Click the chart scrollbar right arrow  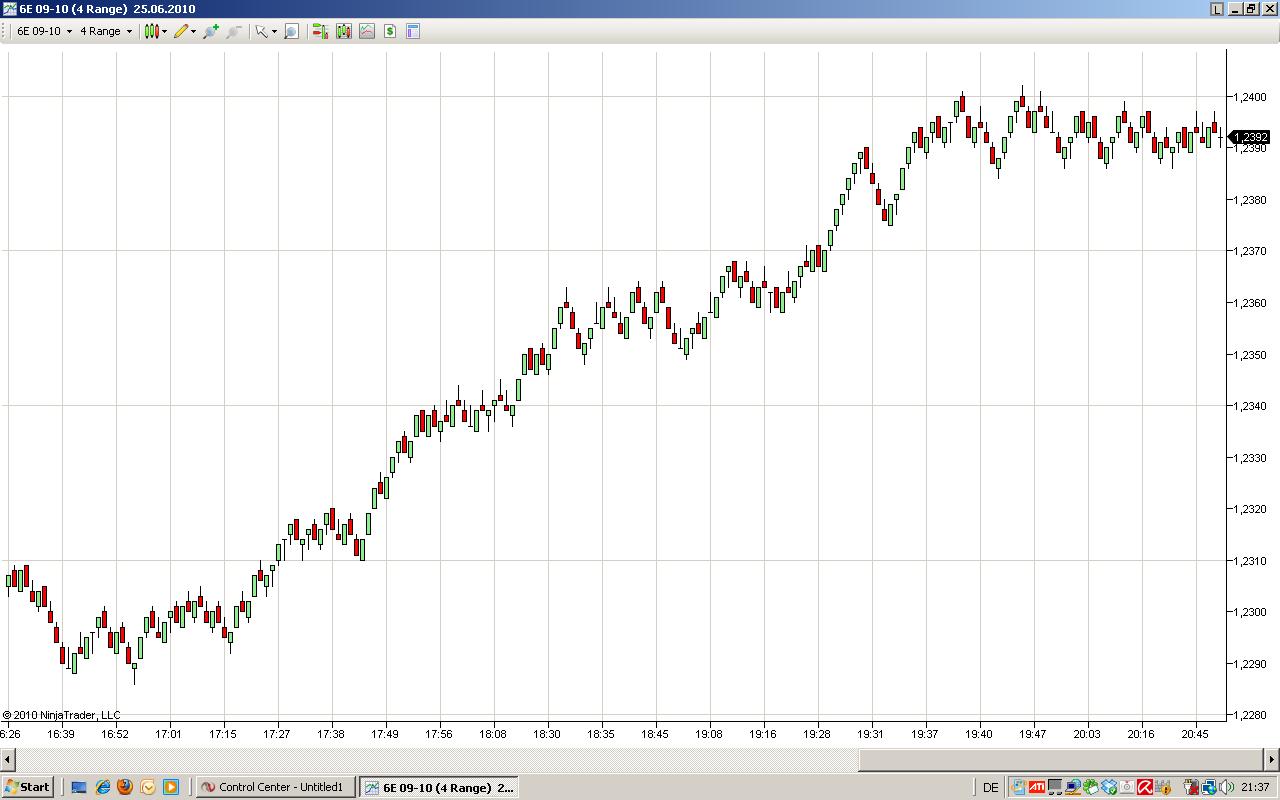(x=1271, y=759)
